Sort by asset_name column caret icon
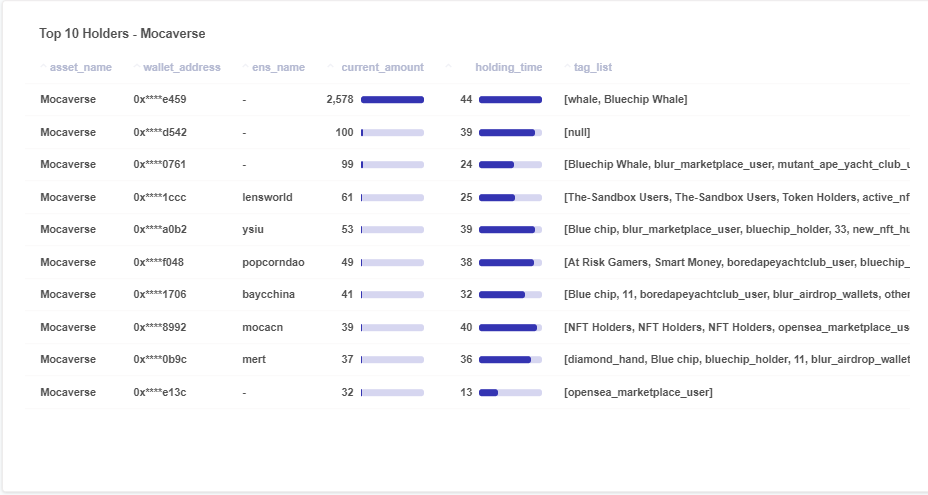The height and width of the screenshot is (495, 928). (x=43, y=66)
